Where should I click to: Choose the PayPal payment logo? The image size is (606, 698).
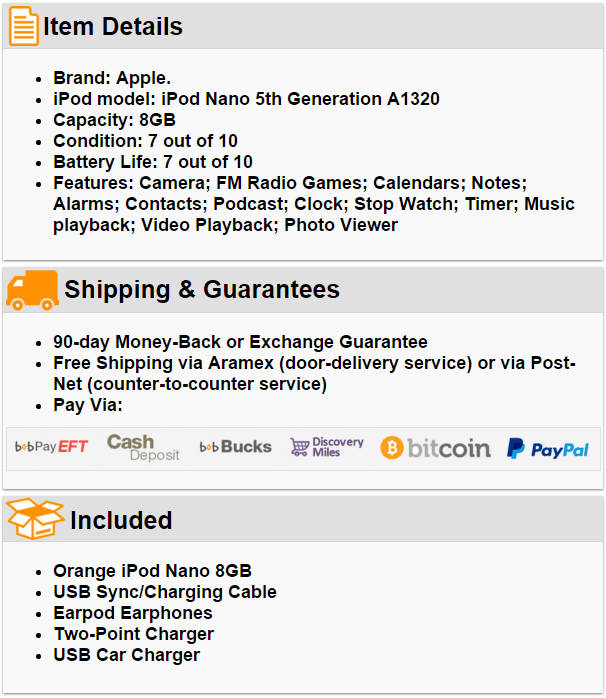coord(547,449)
